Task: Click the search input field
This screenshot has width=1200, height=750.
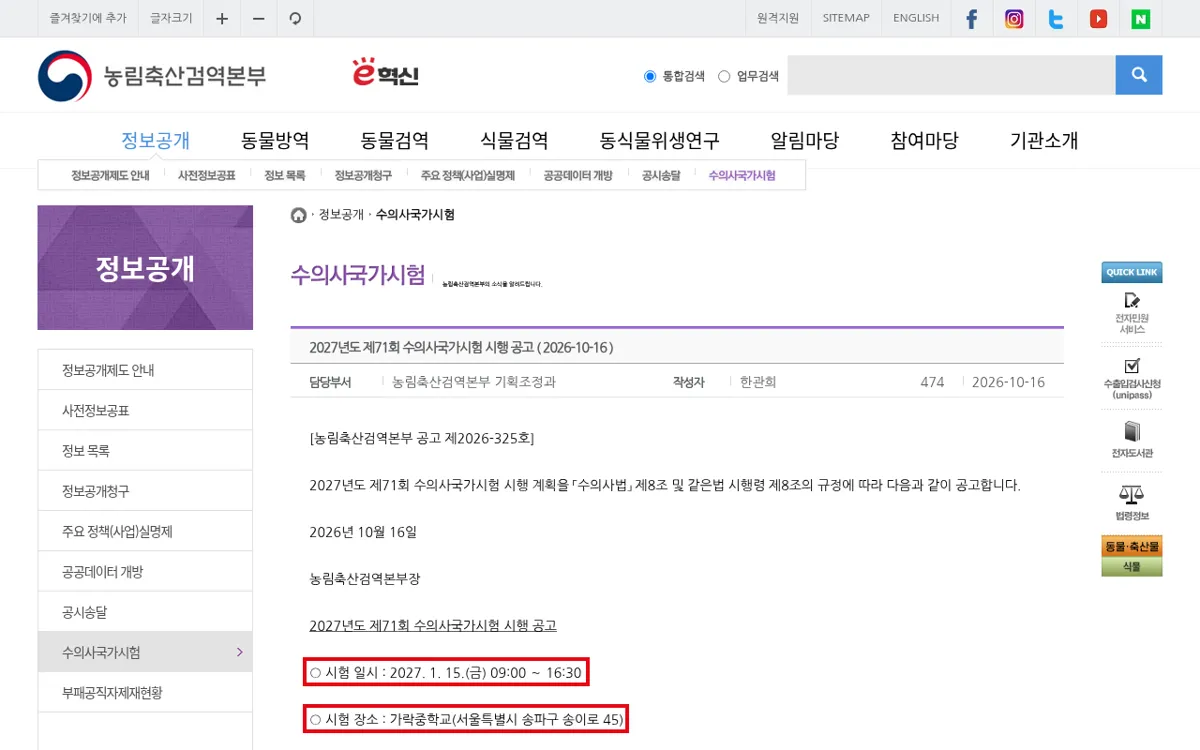Action: tap(951, 75)
